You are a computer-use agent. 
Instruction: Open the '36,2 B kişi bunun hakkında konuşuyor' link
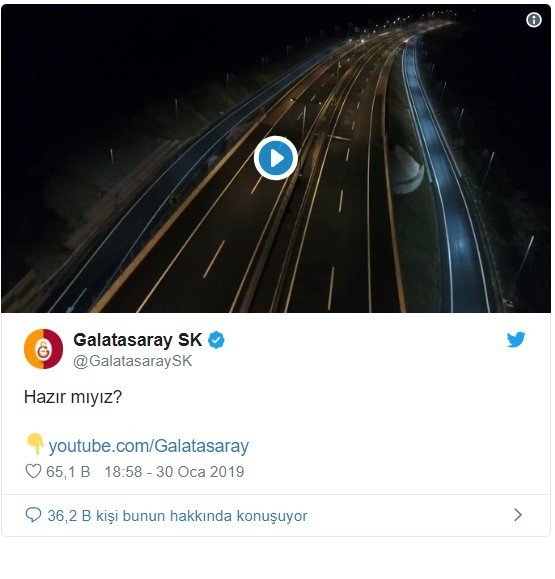pyautogui.click(x=177, y=515)
